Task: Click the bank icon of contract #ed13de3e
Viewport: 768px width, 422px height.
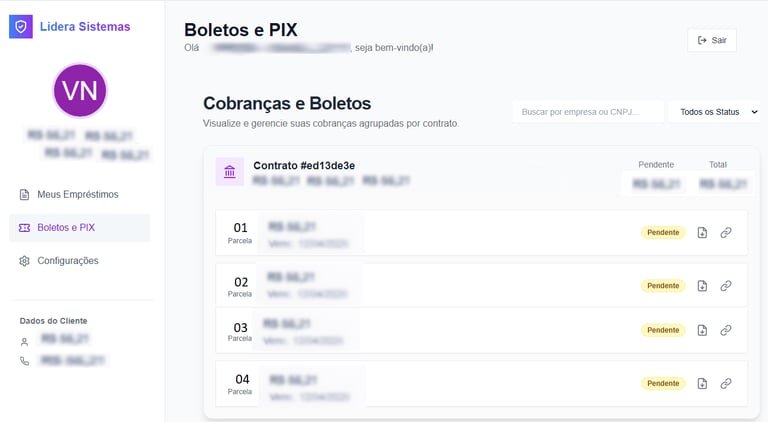Action: click(230, 172)
